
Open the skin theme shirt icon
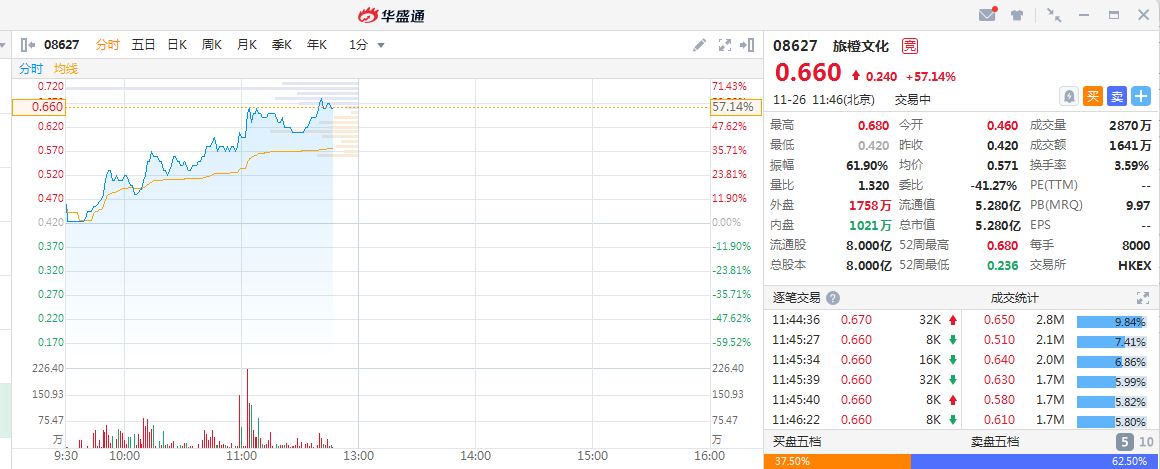point(1017,15)
